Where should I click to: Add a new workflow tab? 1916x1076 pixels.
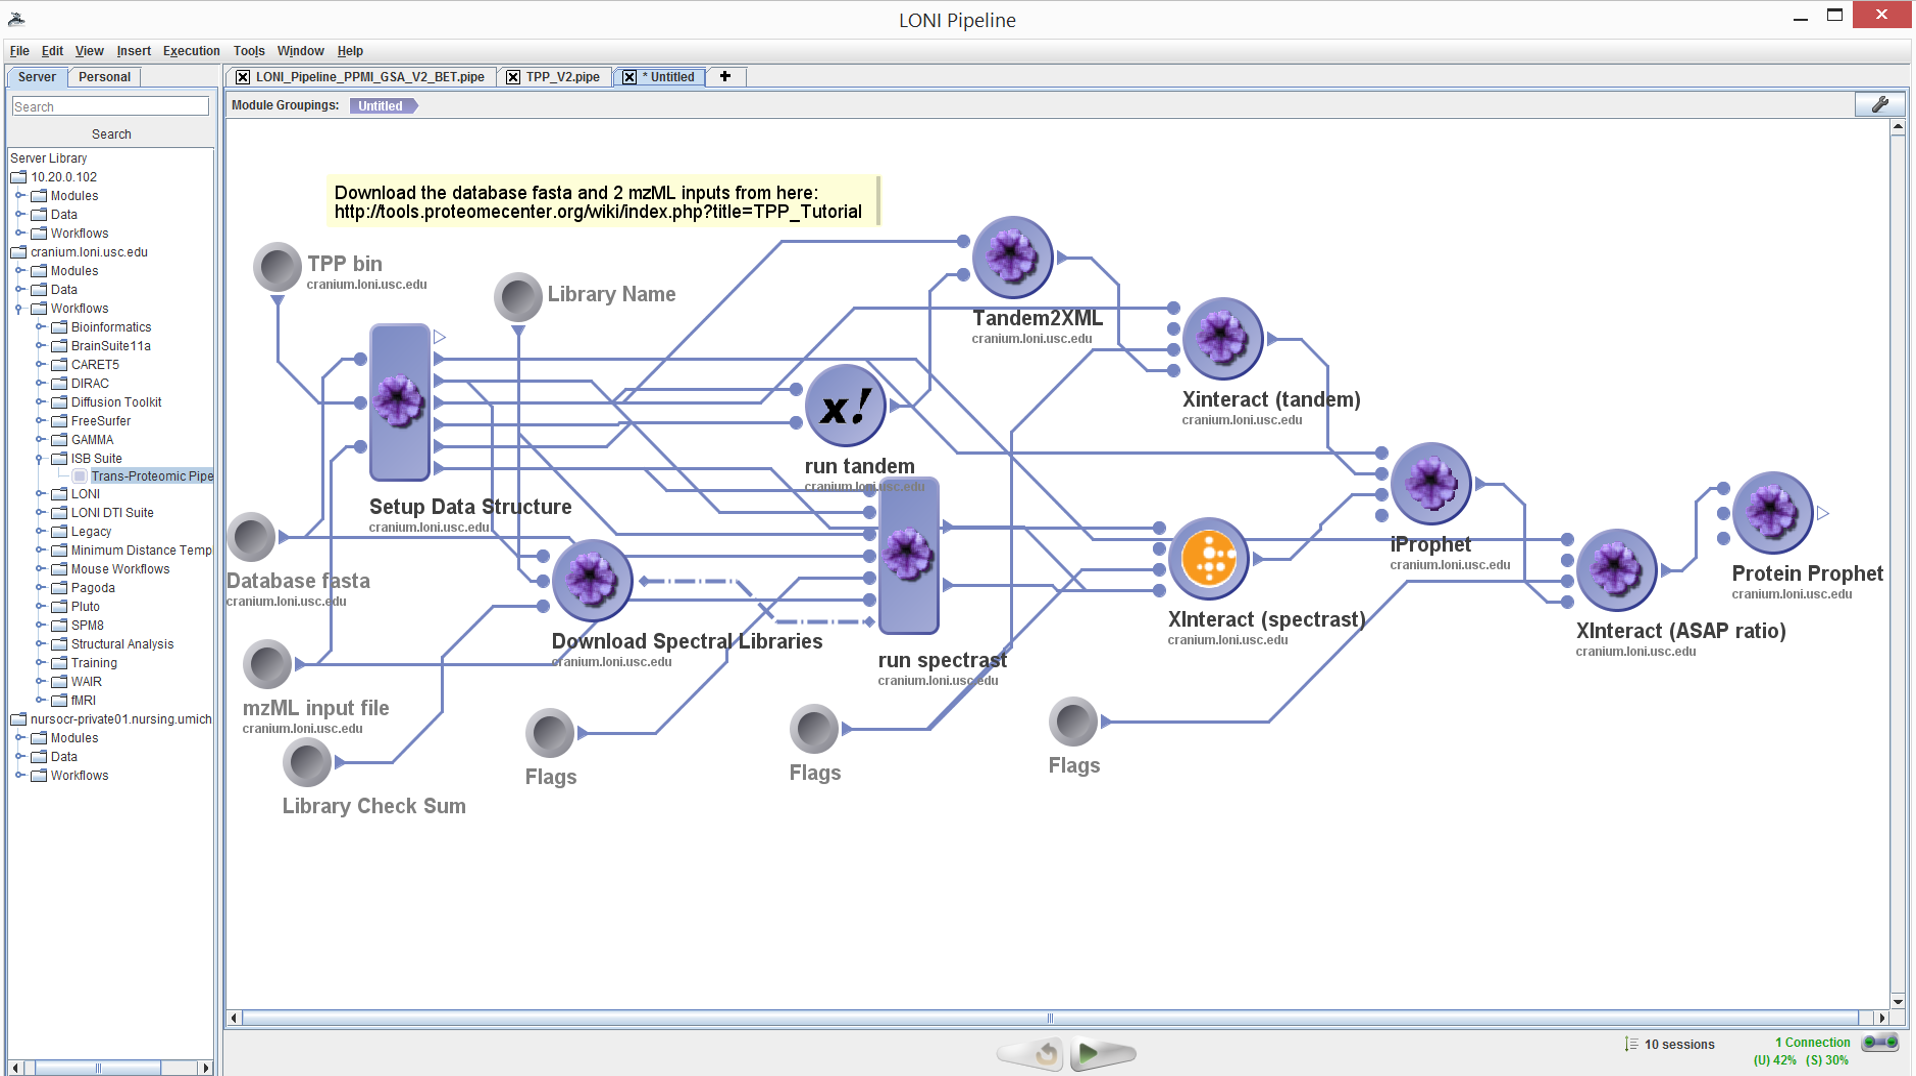point(725,77)
